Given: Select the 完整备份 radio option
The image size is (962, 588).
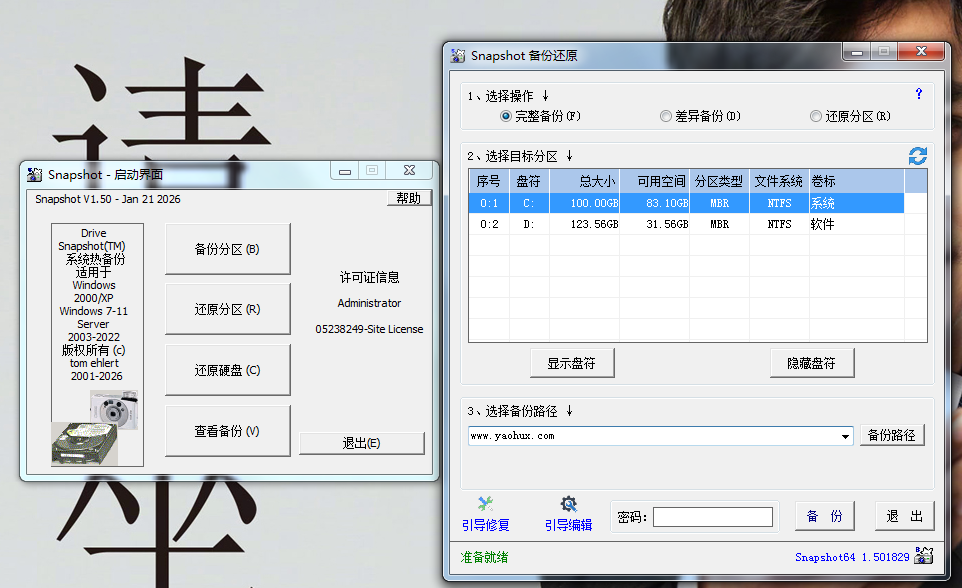Looking at the screenshot, I should click(x=506, y=116).
